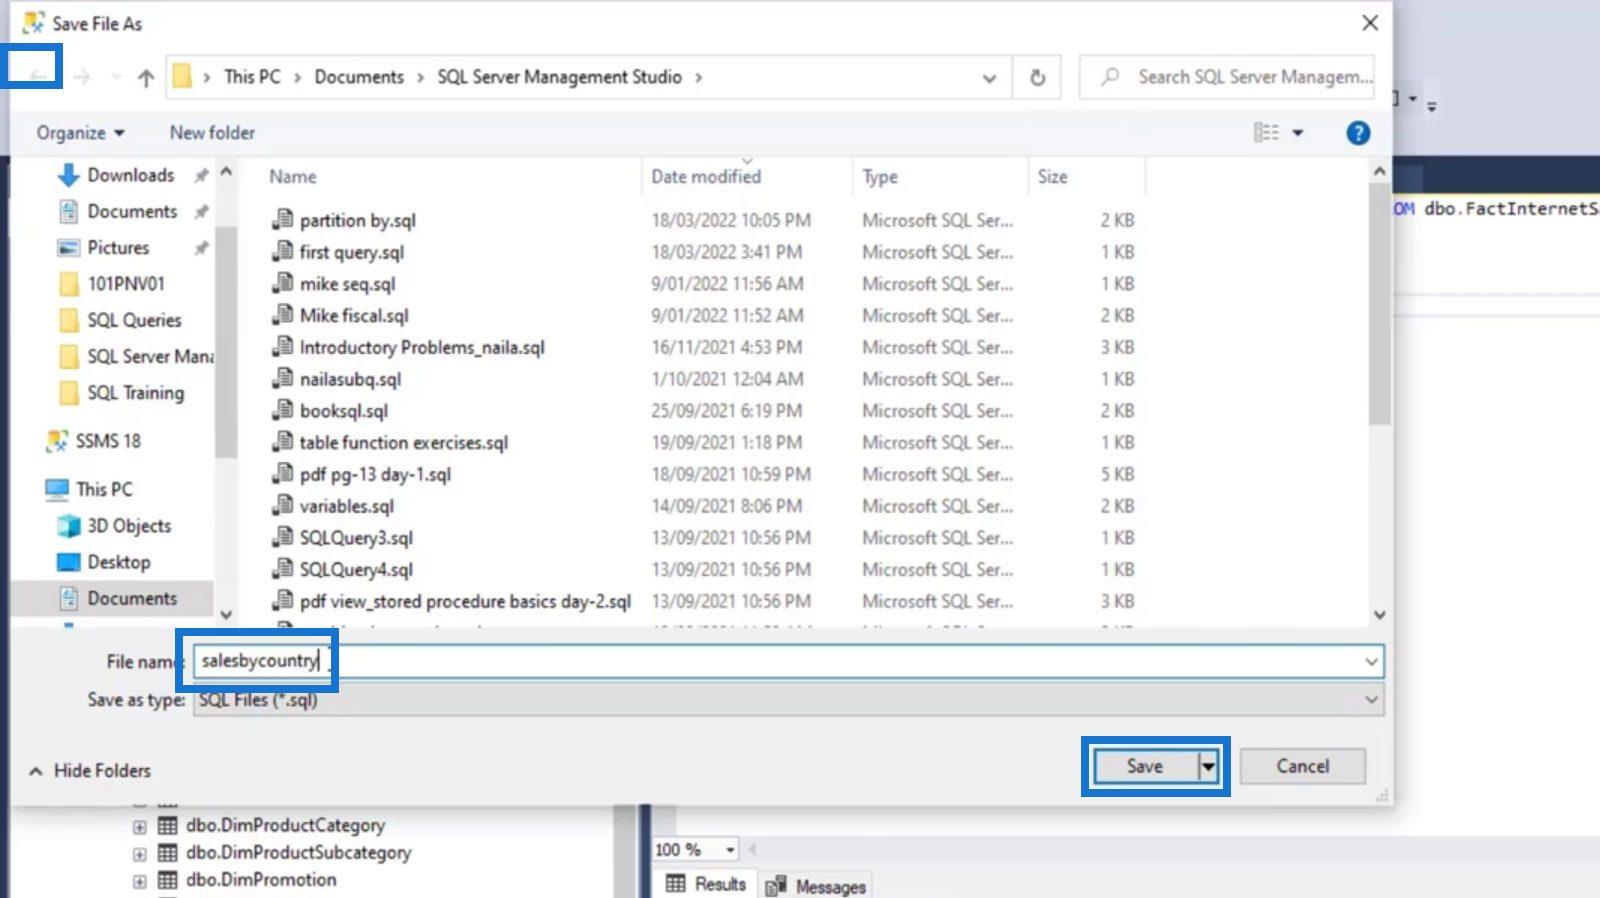1600x898 pixels.
Task: Open Desktop in navigation pane
Action: (118, 562)
